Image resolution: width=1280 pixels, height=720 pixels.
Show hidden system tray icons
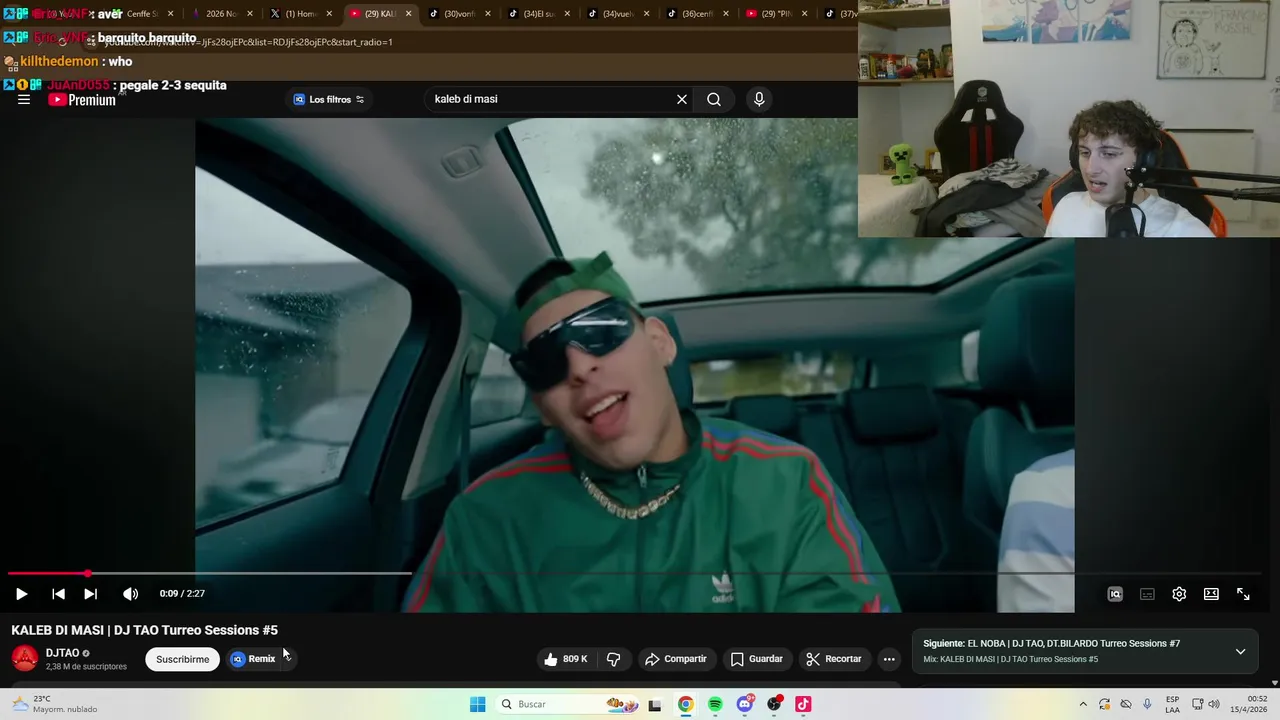click(x=1082, y=704)
